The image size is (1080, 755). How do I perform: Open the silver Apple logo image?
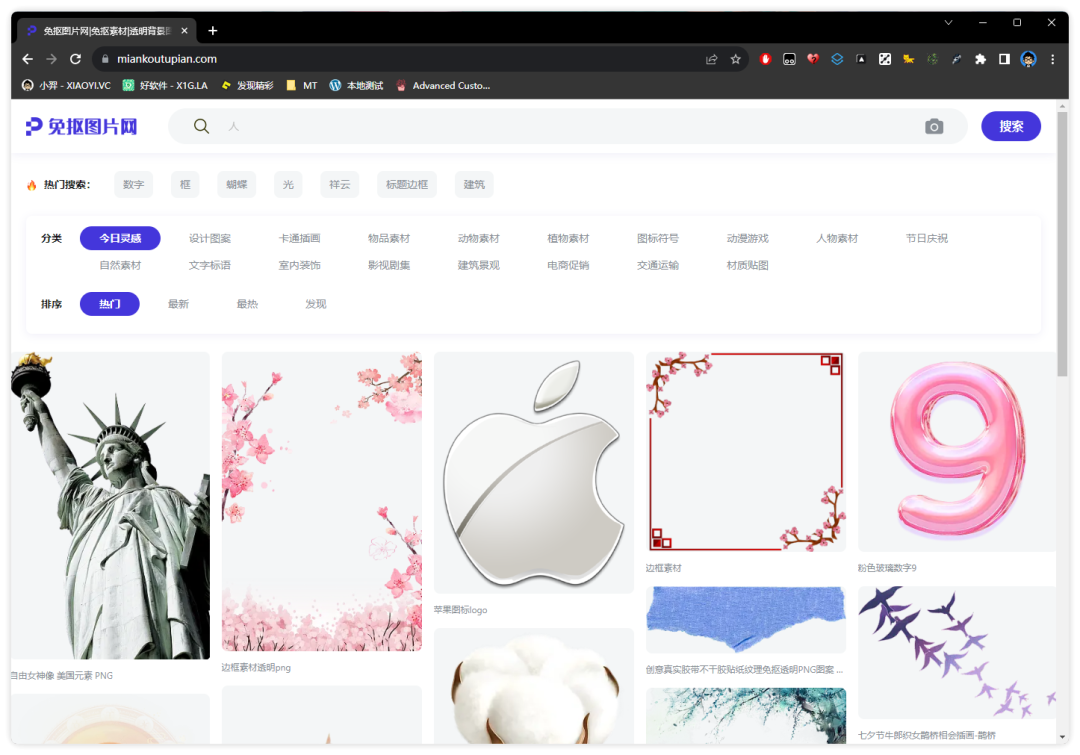[534, 473]
